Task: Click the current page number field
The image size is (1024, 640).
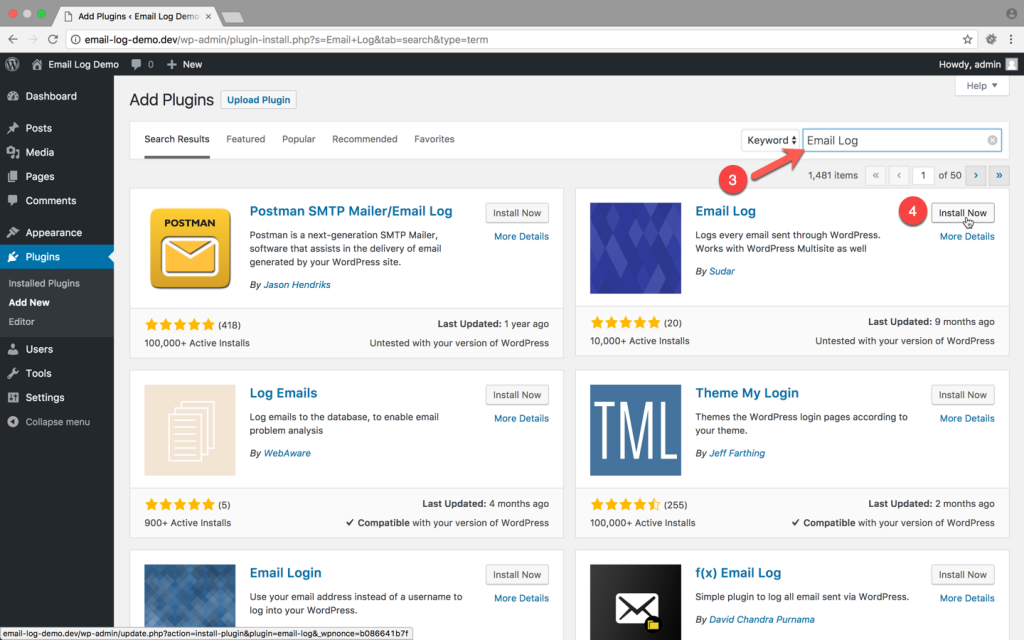Action: tap(923, 175)
